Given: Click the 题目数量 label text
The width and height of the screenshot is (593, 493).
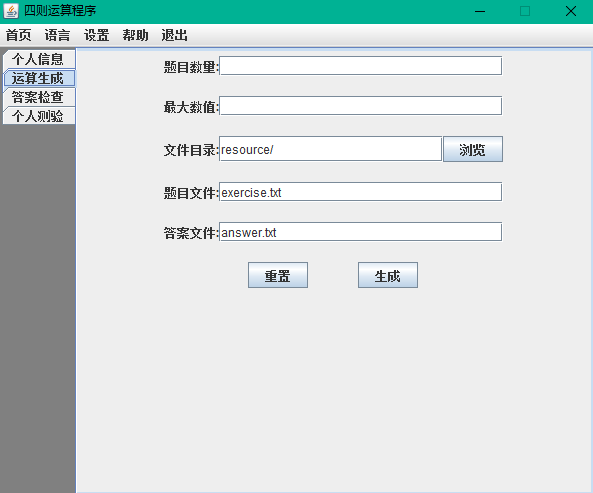Looking at the screenshot, I should (191, 67).
